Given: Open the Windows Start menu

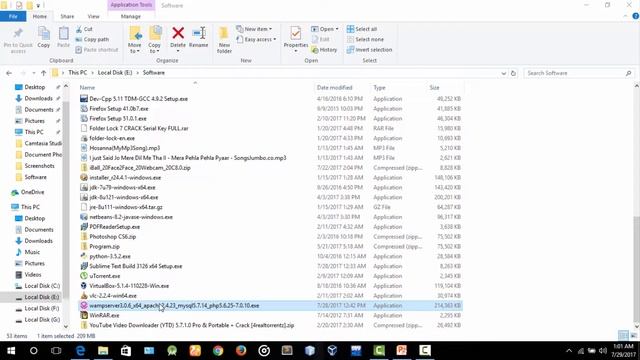Looking at the screenshot, I should coord(11,351).
